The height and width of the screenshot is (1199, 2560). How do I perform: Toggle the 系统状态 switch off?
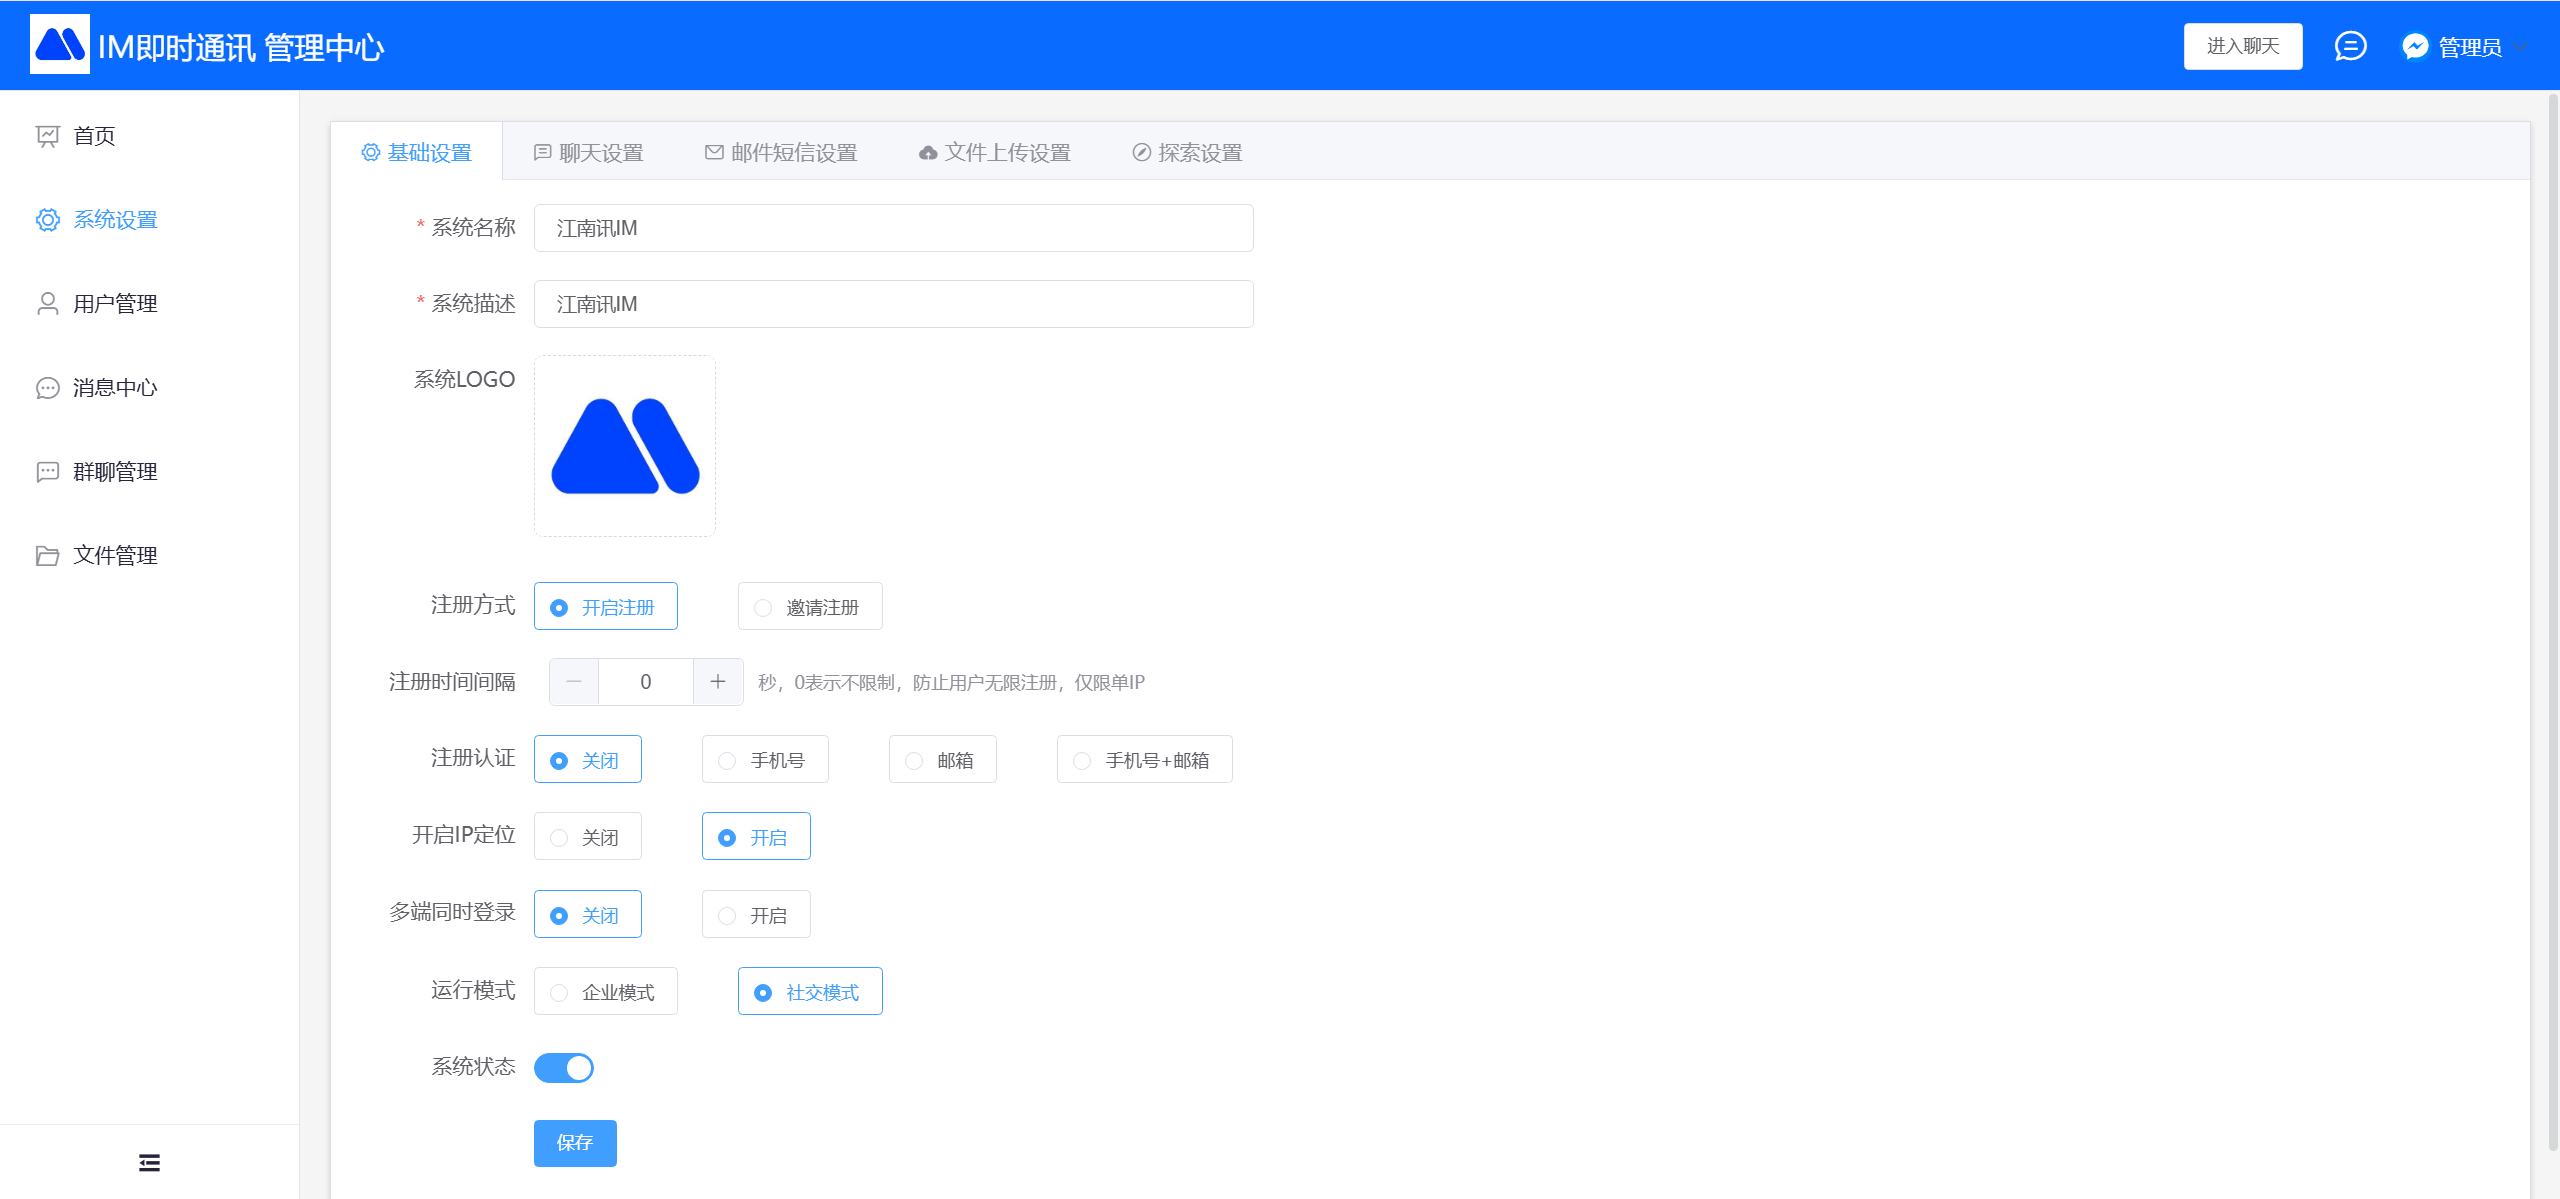564,1068
